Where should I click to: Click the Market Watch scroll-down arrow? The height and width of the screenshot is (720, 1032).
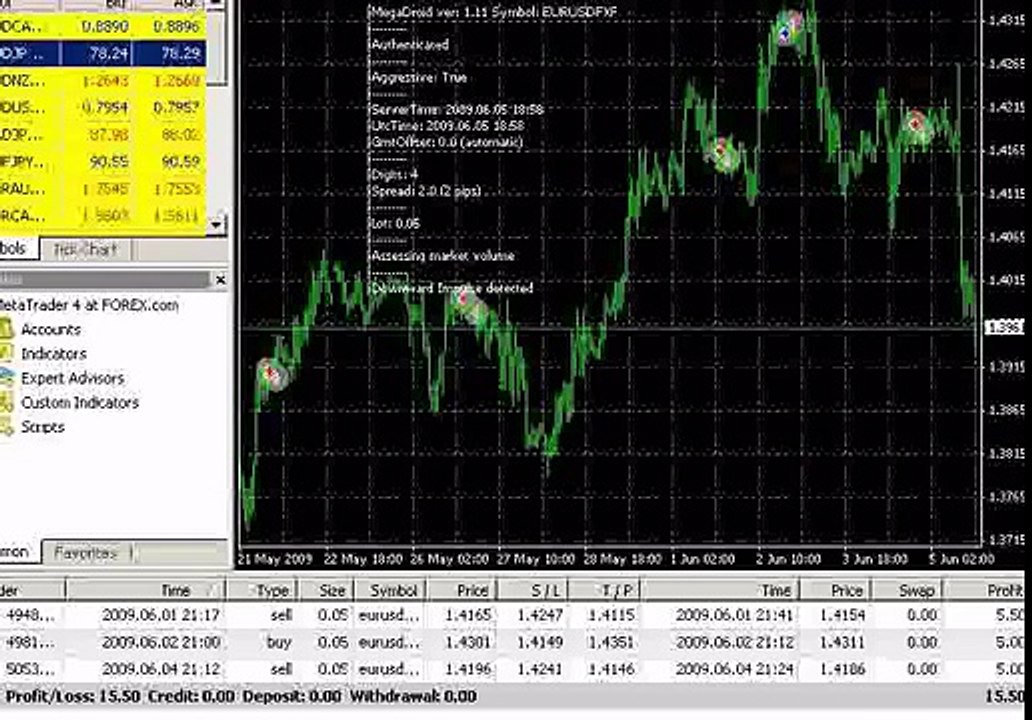[217, 224]
